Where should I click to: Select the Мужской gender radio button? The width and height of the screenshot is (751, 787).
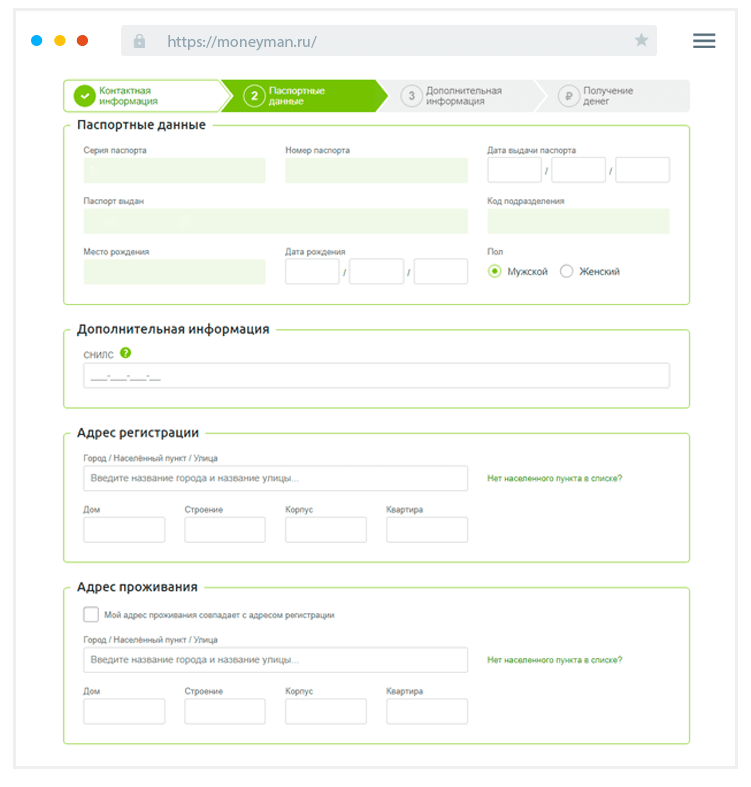click(x=494, y=271)
